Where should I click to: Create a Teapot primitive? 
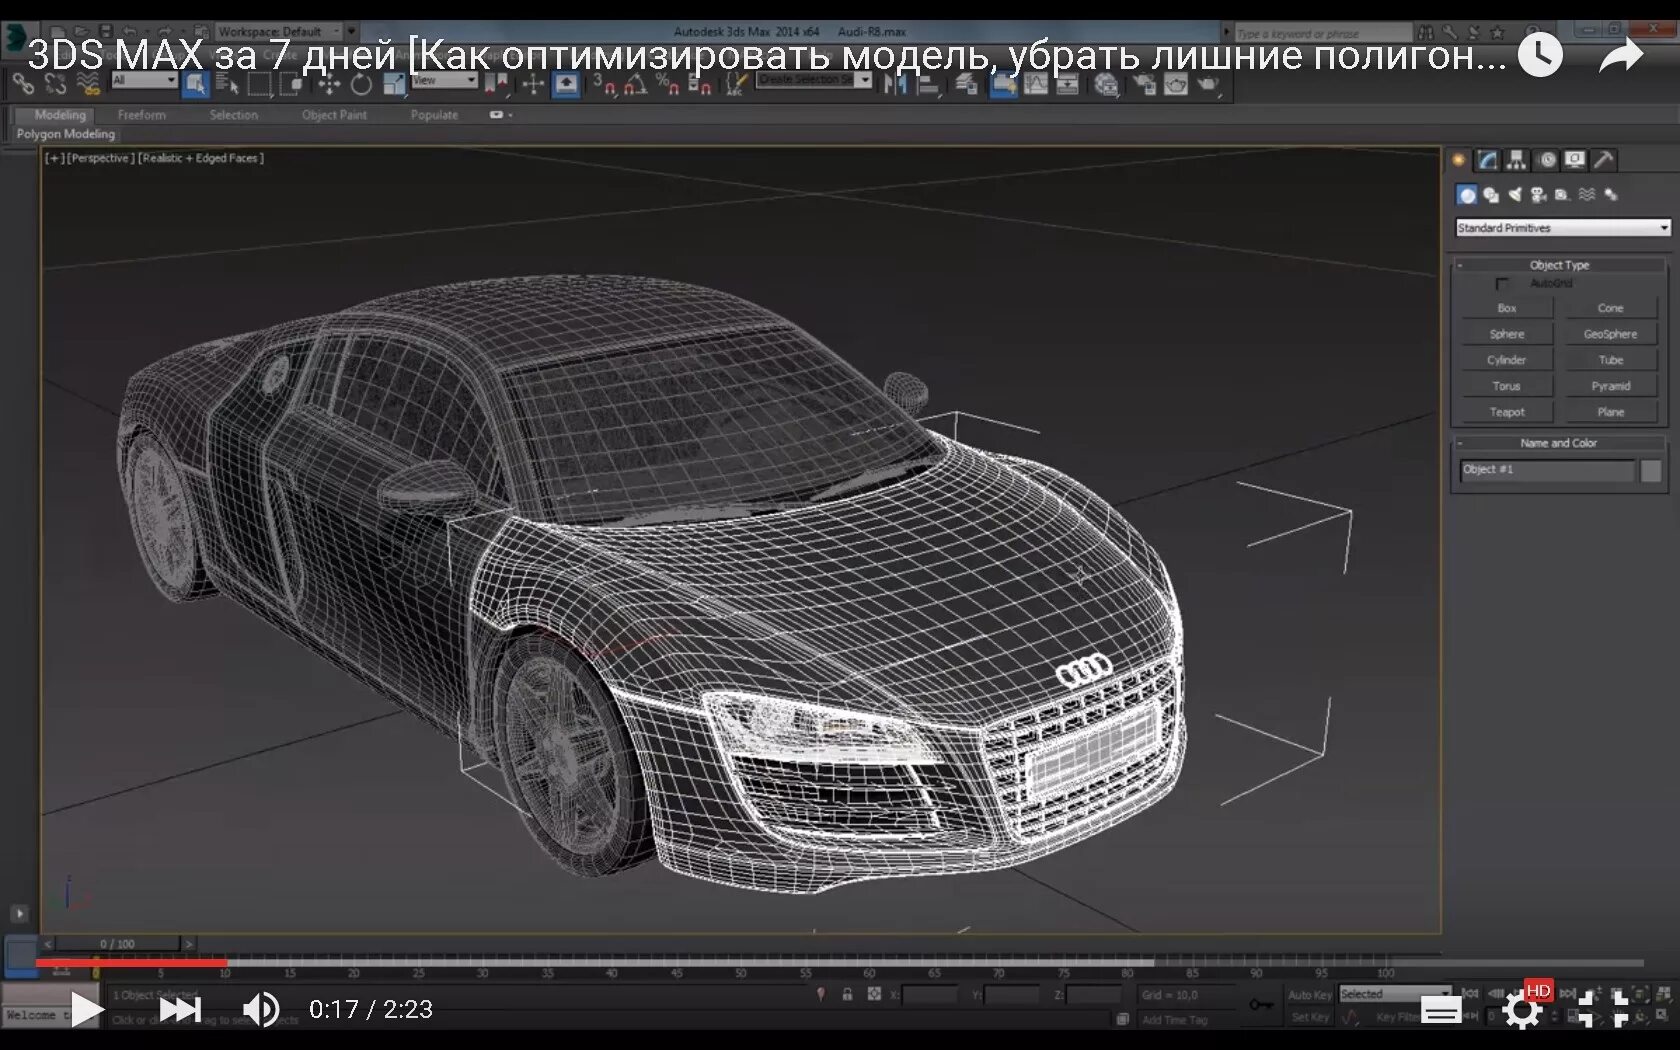click(1507, 412)
